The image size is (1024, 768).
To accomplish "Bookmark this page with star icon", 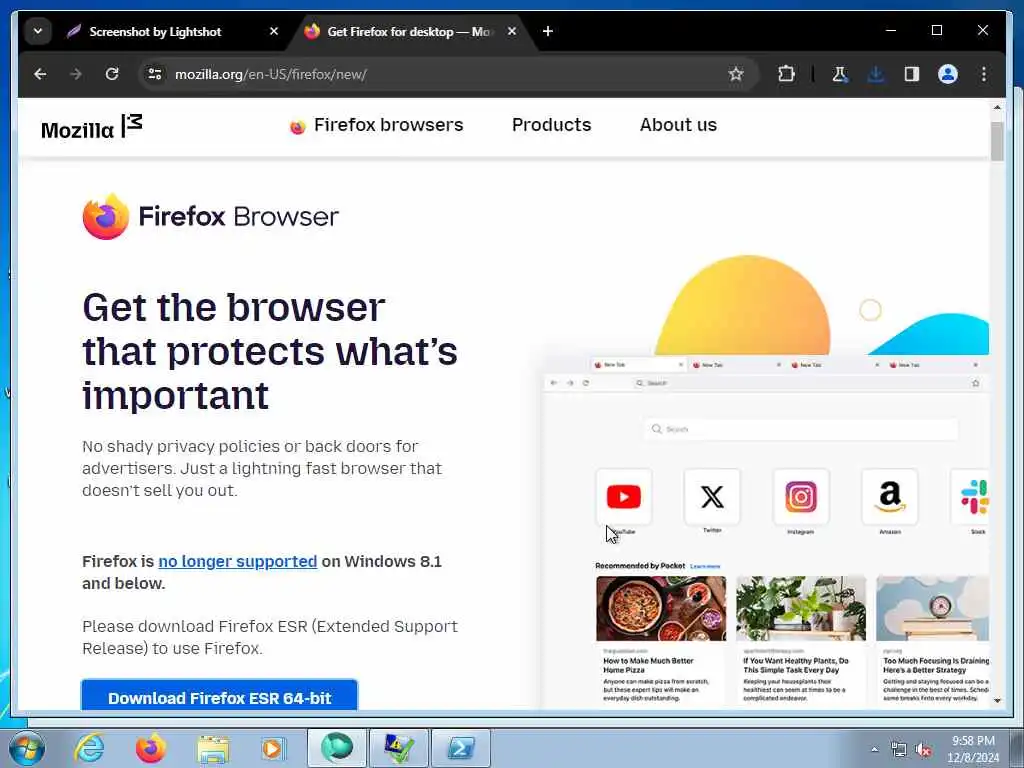I will pyautogui.click(x=736, y=74).
